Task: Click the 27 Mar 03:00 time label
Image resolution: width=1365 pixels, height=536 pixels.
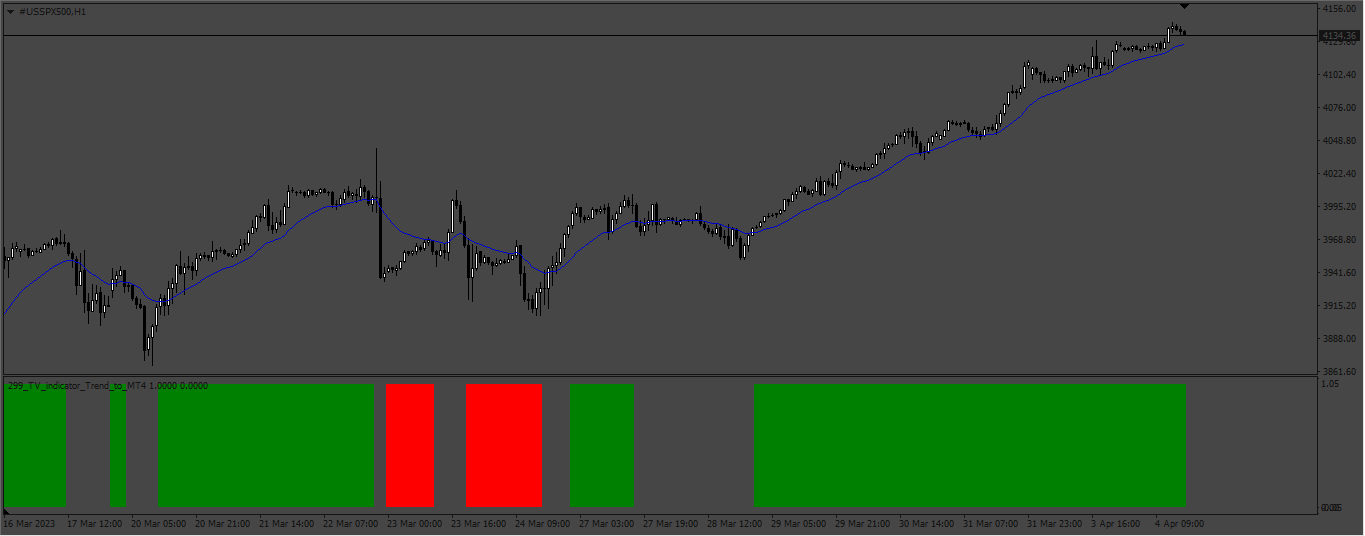Action: pos(607,523)
